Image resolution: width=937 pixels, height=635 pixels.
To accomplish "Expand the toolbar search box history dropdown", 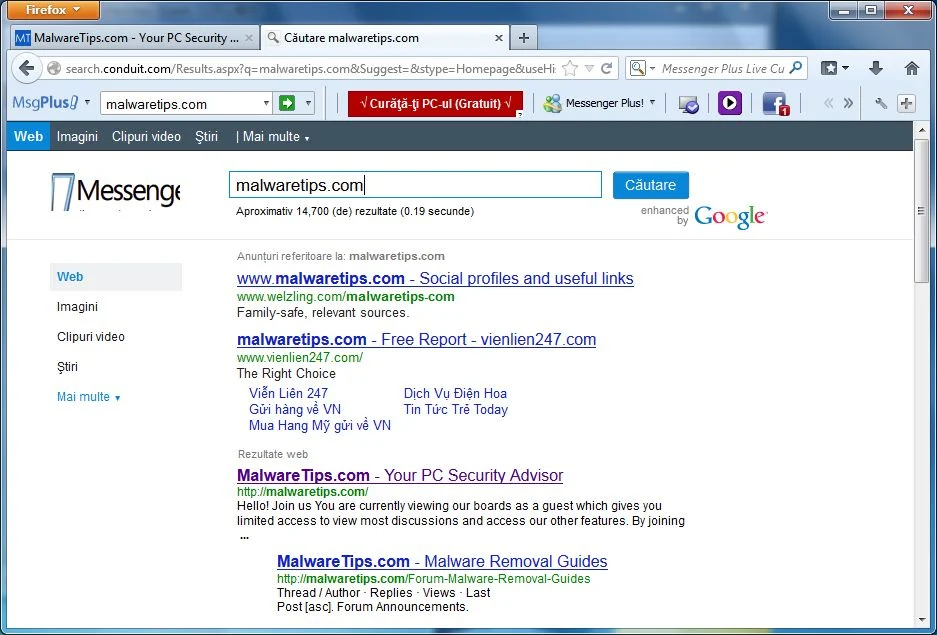I will (266, 103).
